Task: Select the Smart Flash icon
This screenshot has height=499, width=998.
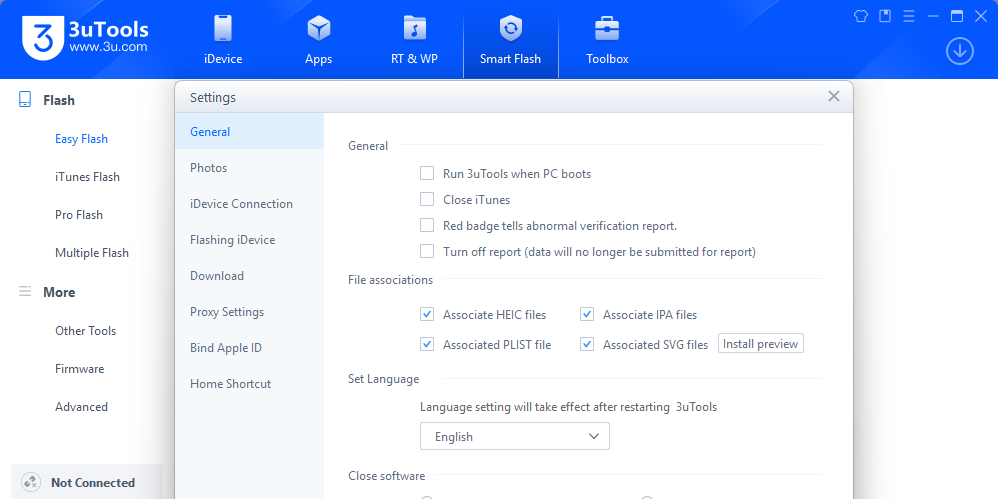Action: (x=510, y=28)
